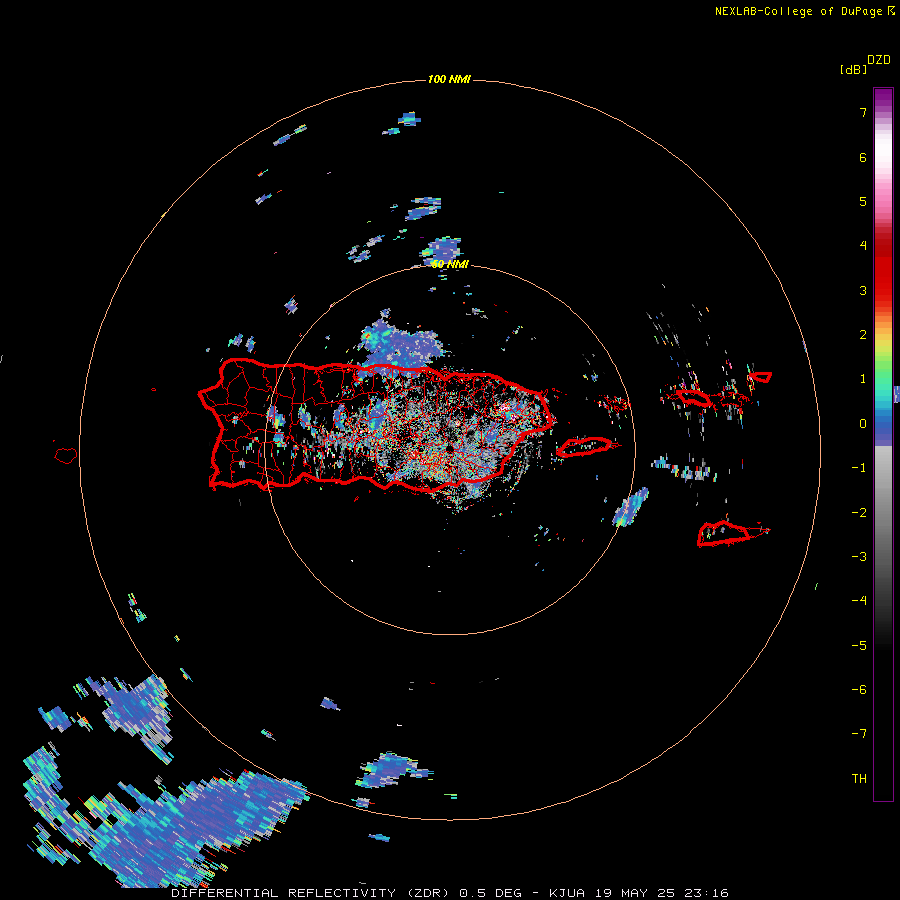The width and height of the screenshot is (900, 900).
Task: Click the 4 tick label on color scale
Action: point(863,246)
